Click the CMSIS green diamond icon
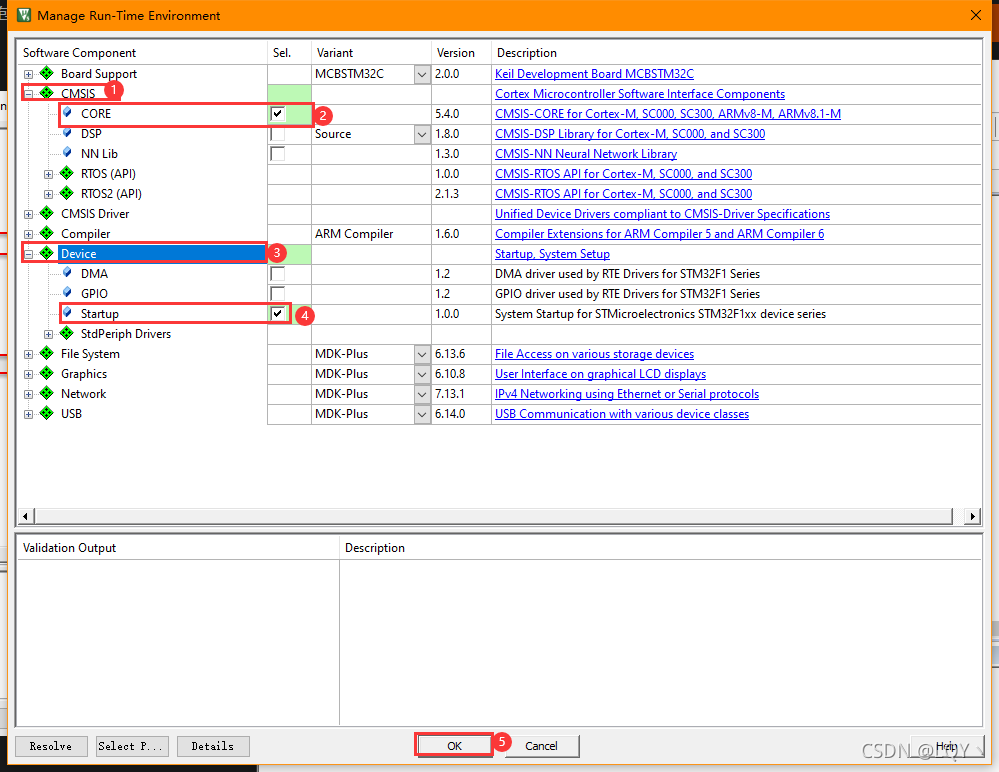This screenshot has height=772, width=999. pos(47,93)
